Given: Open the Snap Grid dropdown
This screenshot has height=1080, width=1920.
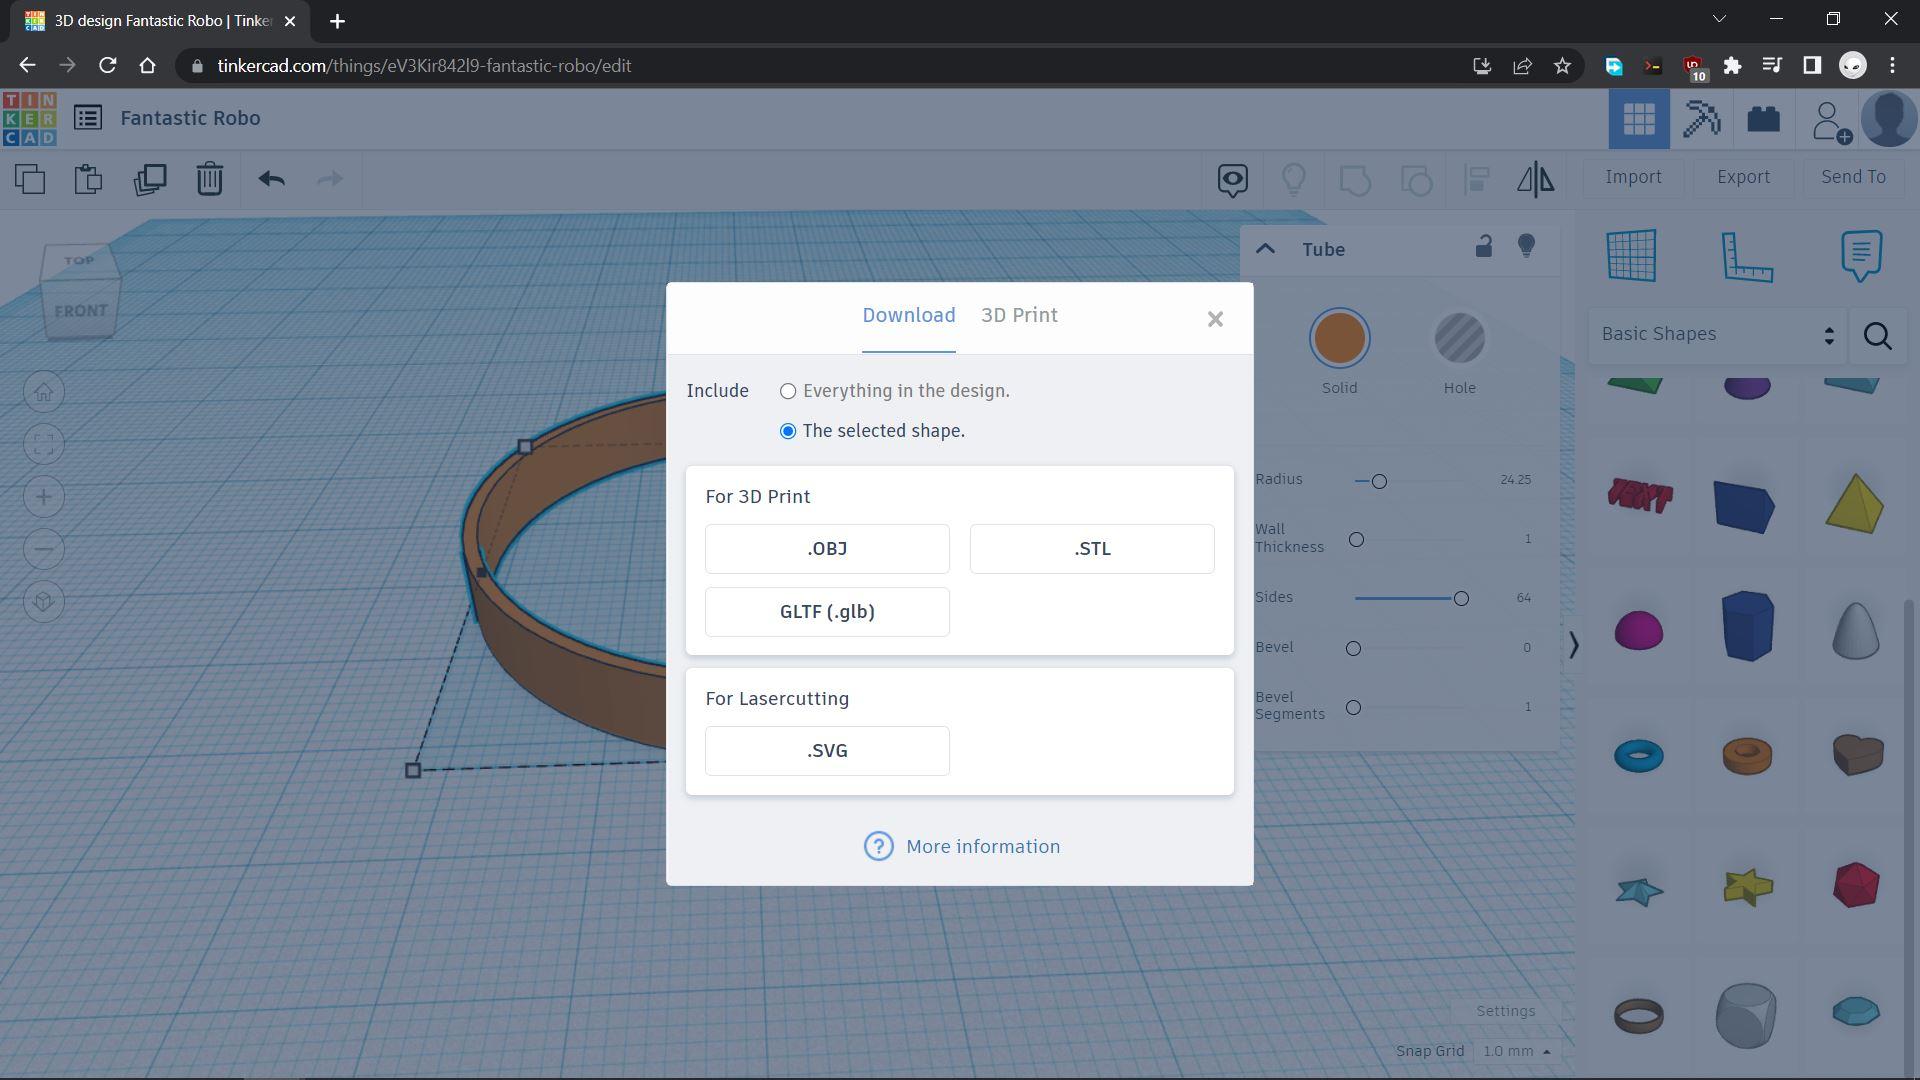Looking at the screenshot, I should 1516,1051.
